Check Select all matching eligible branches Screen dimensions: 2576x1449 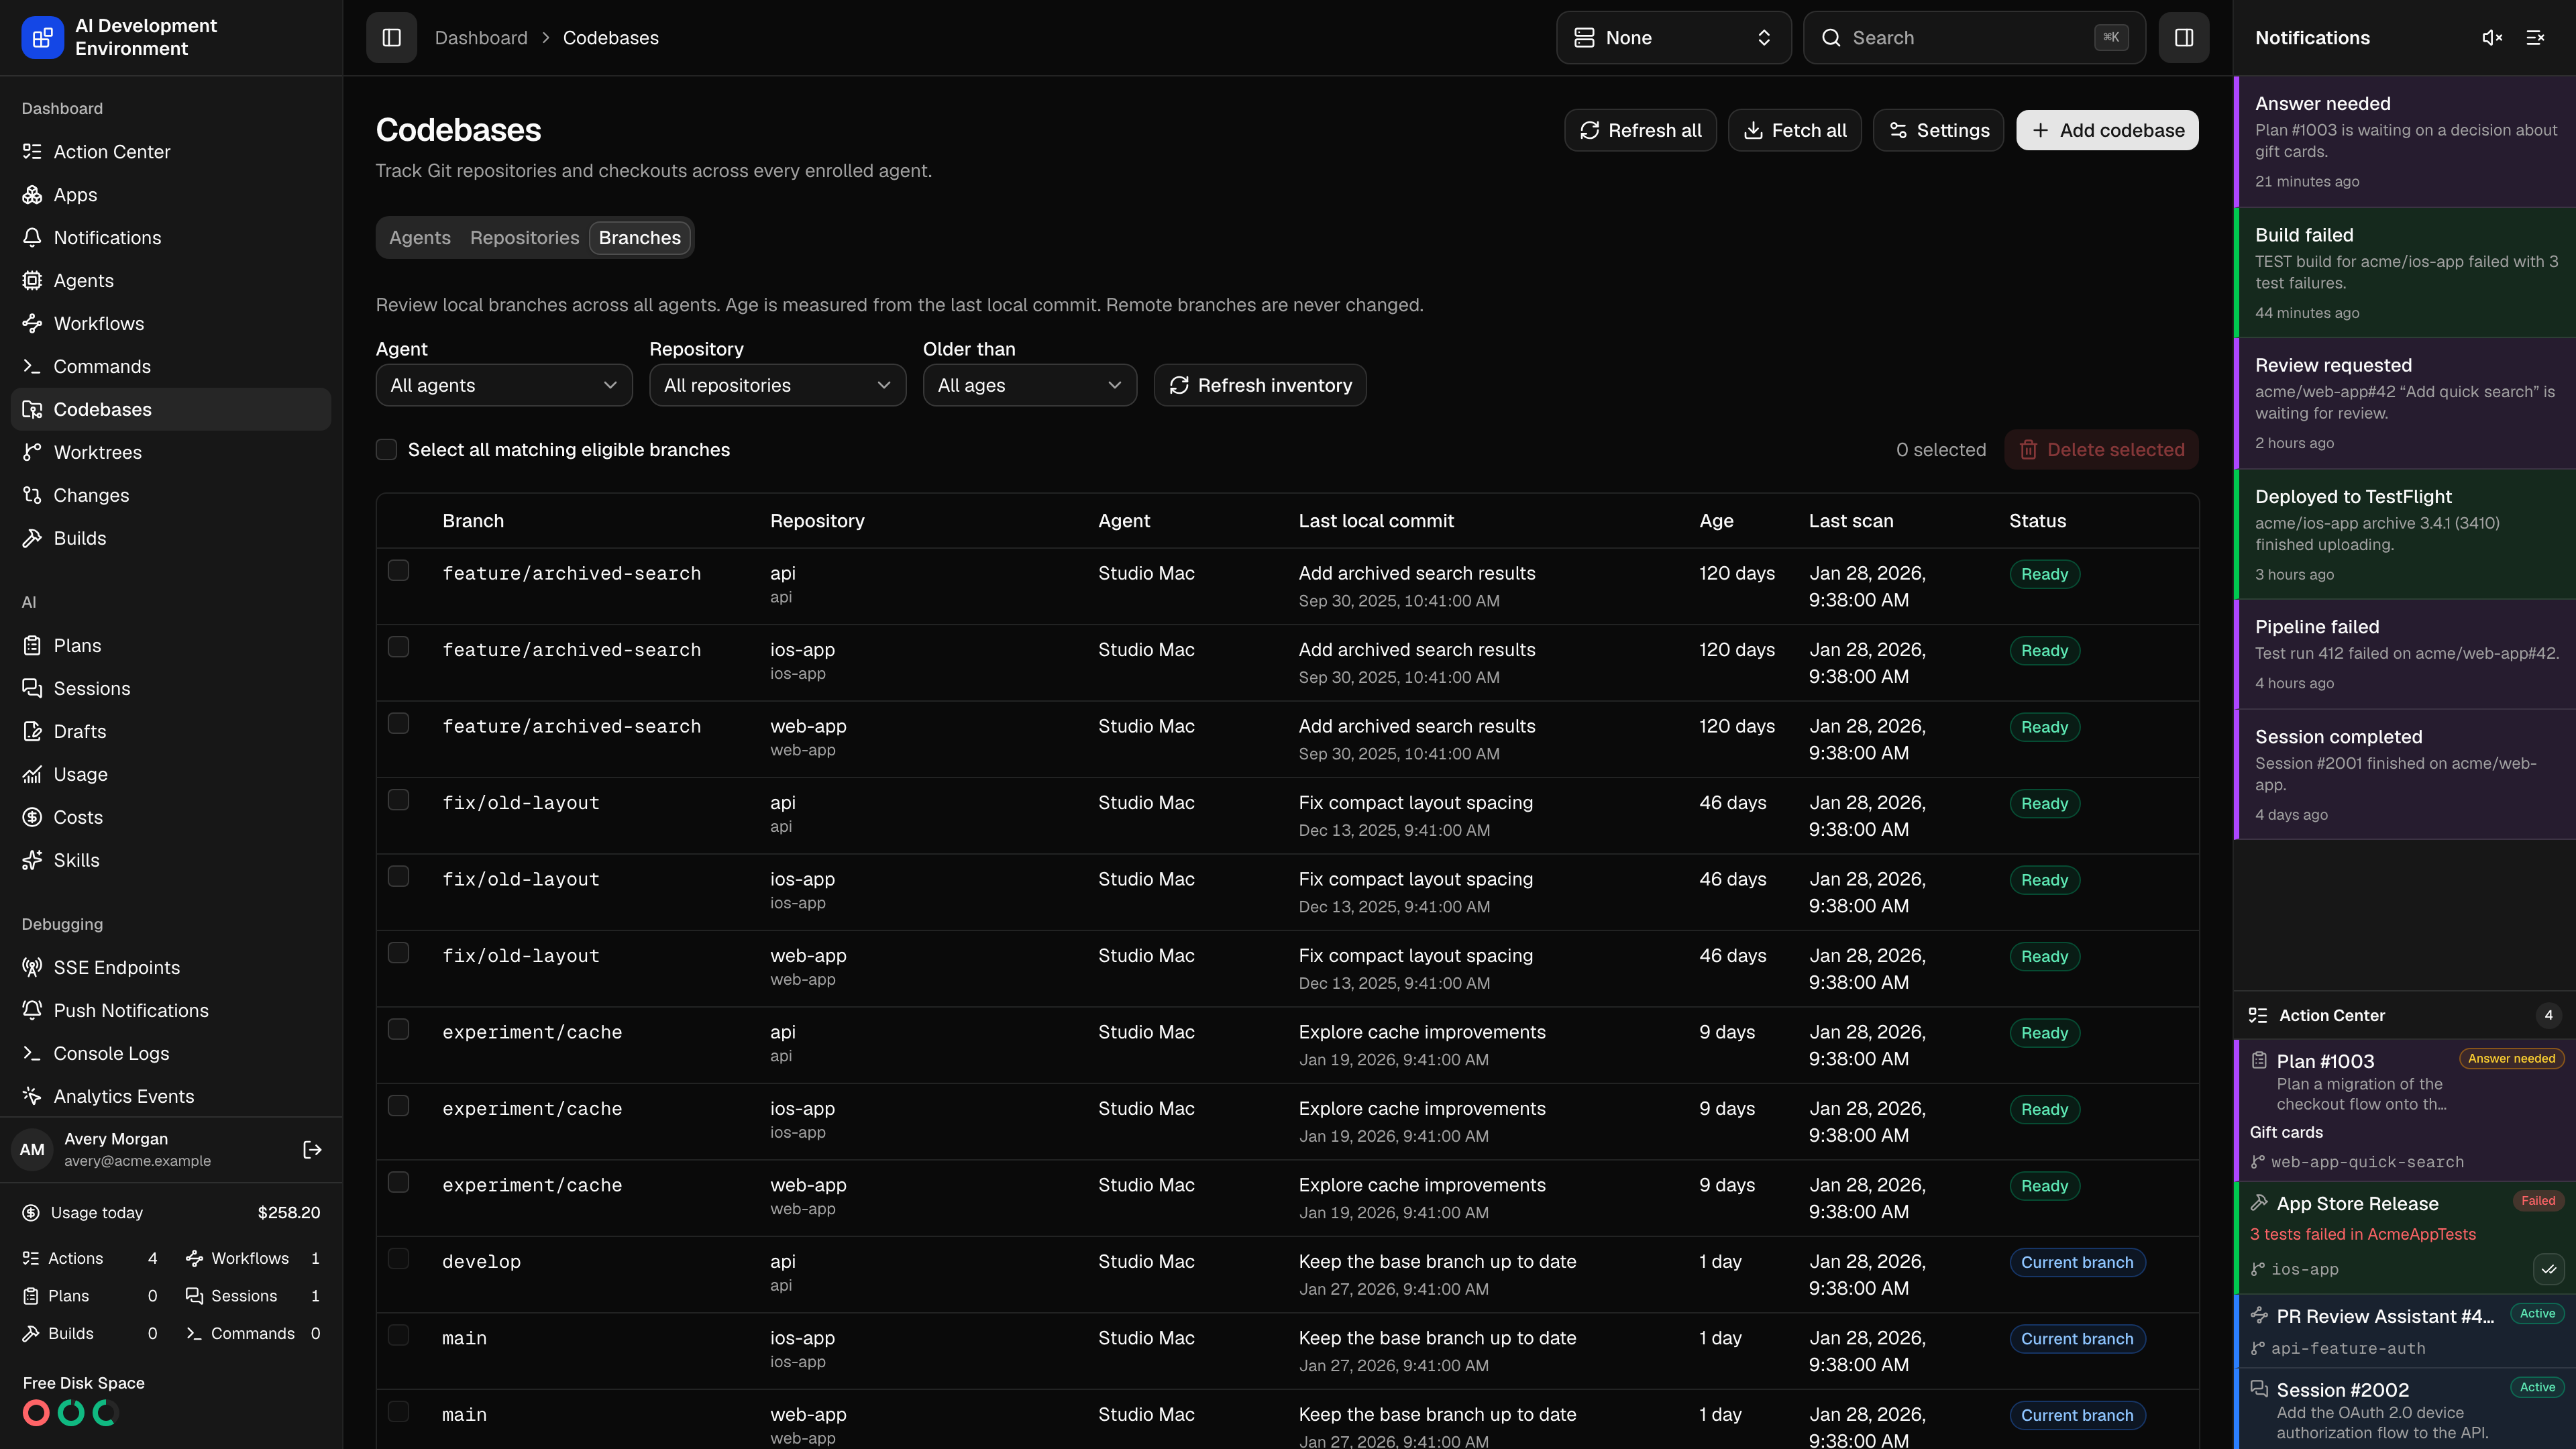386,450
